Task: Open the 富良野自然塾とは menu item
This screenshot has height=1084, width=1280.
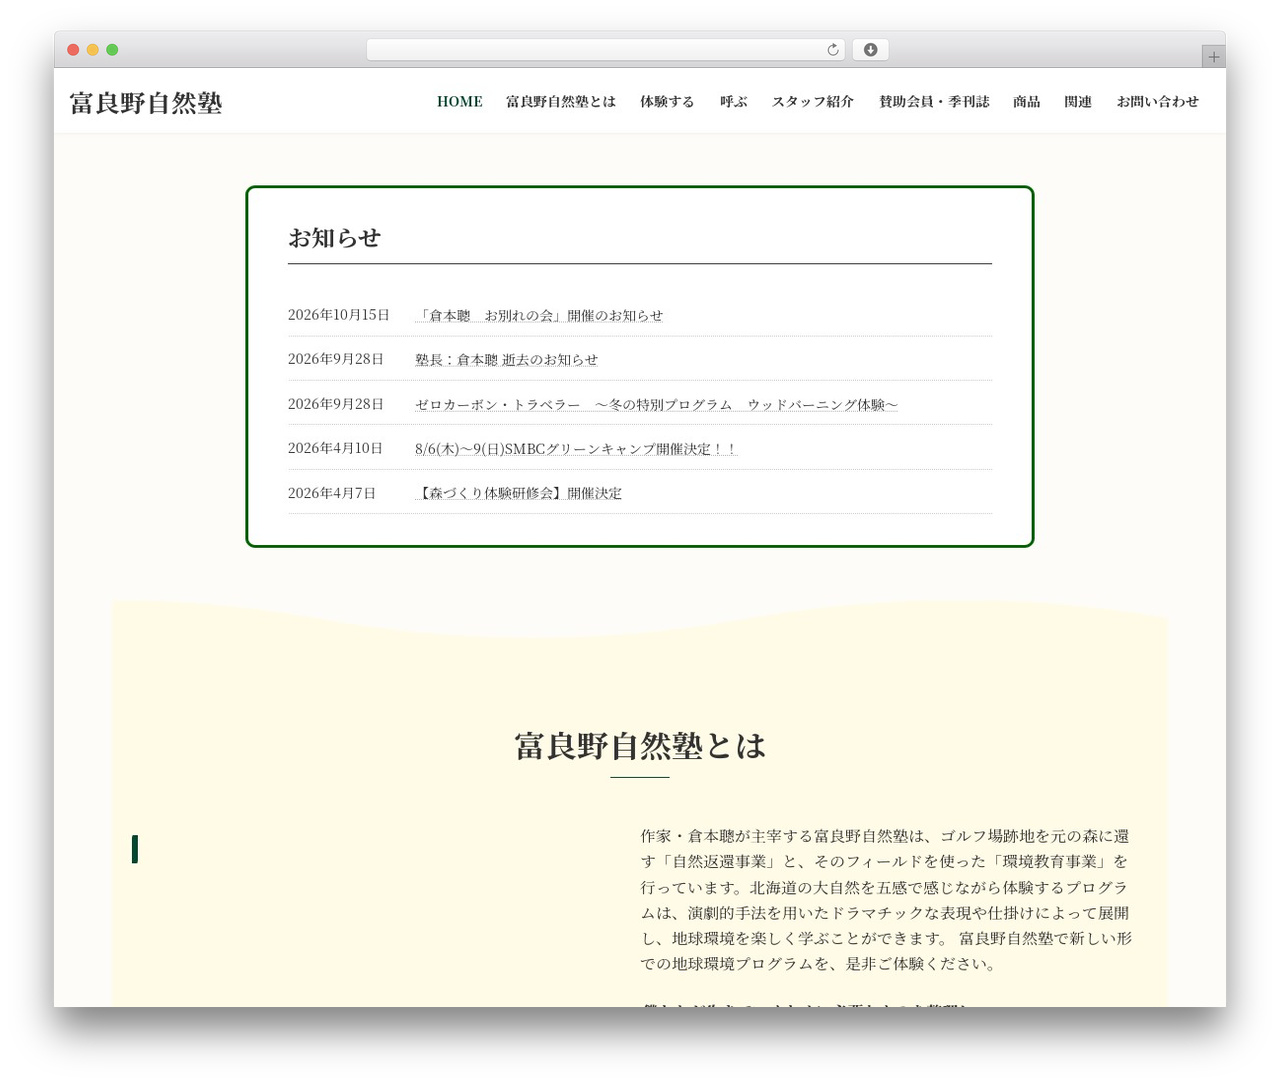Action: (561, 101)
